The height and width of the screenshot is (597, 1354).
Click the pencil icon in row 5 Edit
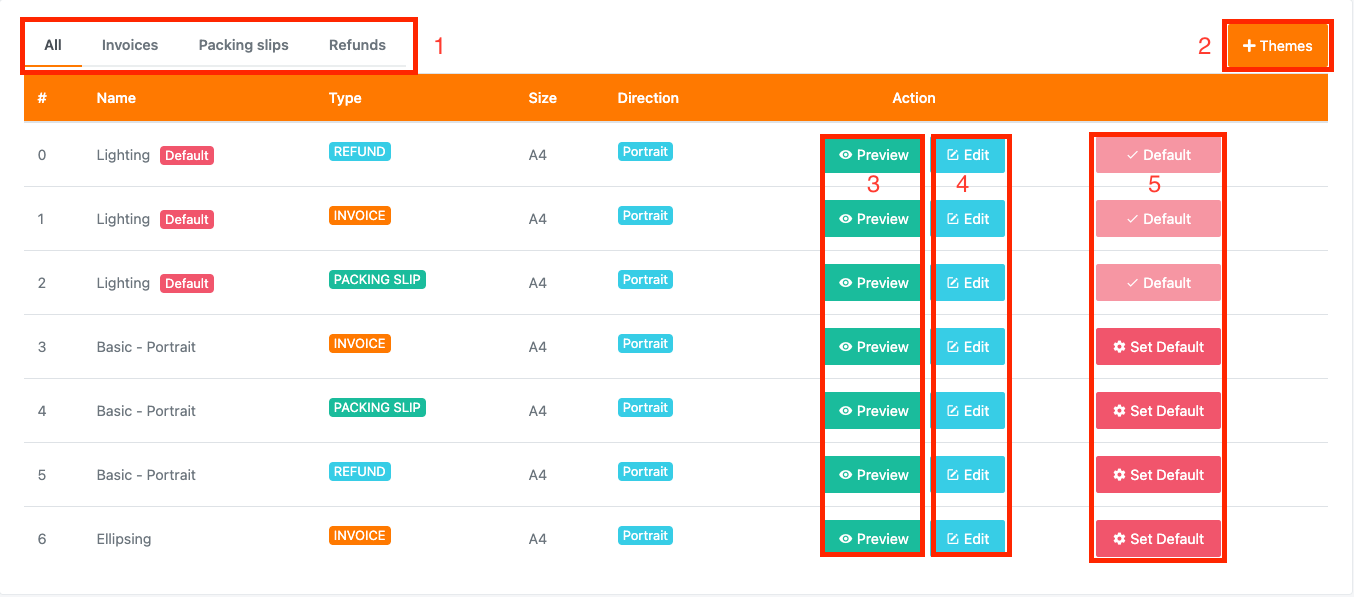[952, 475]
